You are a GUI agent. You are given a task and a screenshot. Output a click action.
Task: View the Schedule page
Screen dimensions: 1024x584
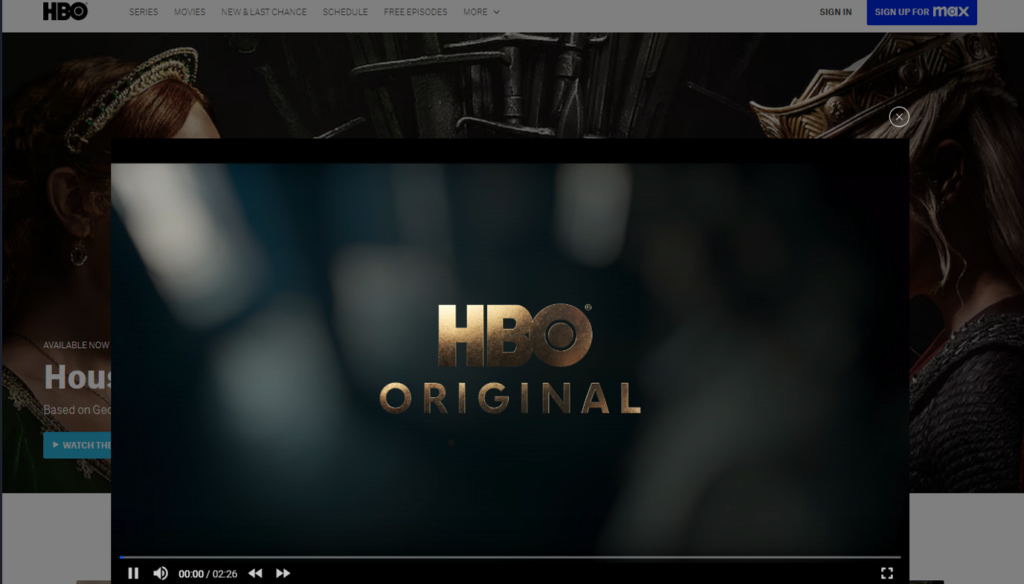(x=345, y=12)
